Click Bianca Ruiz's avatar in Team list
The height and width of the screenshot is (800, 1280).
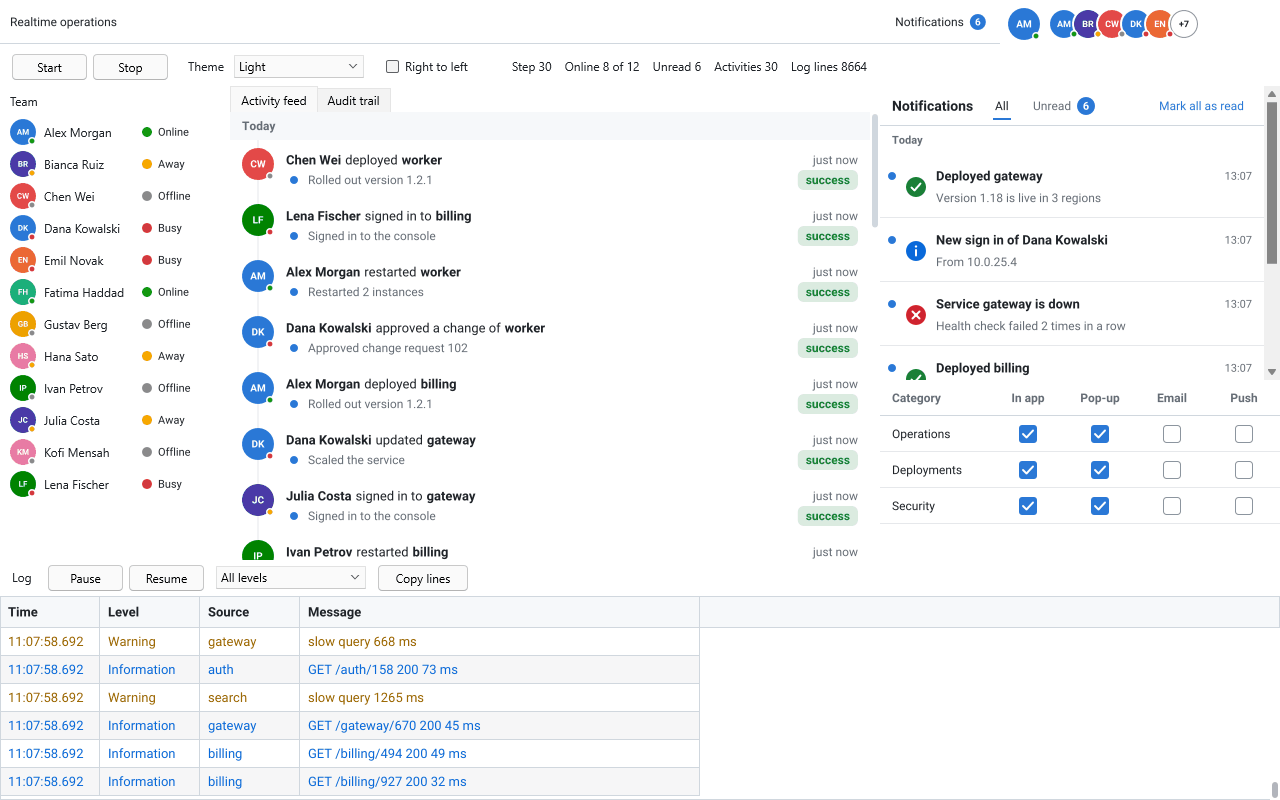(x=23, y=164)
